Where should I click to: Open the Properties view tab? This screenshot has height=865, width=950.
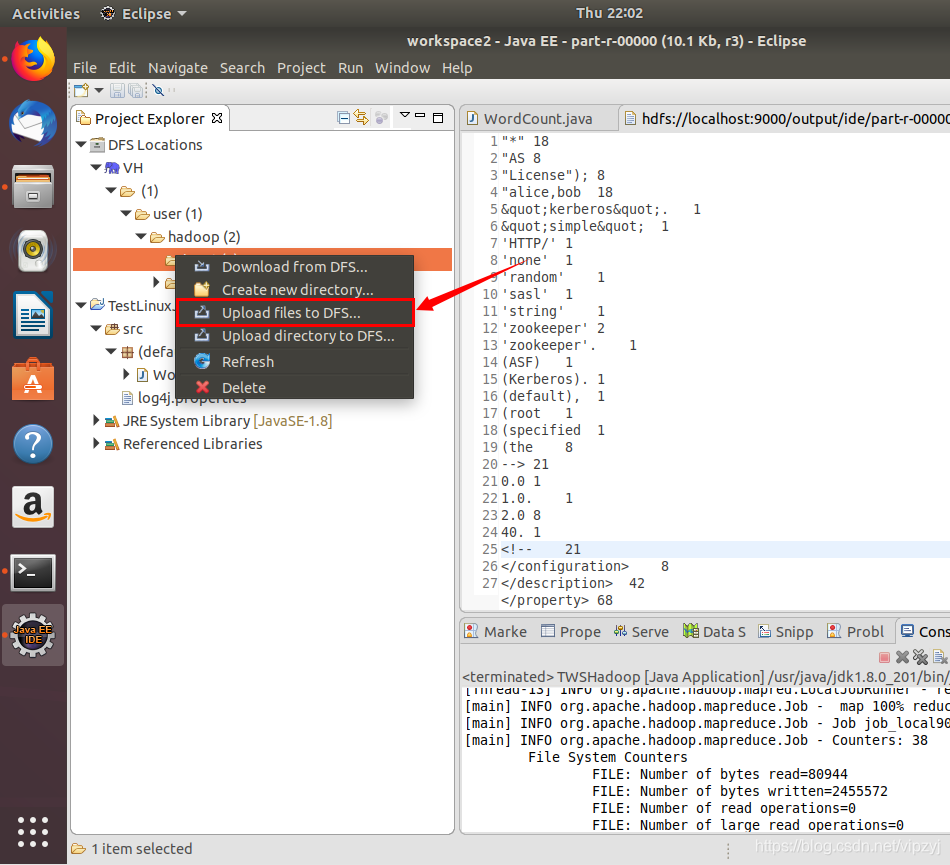click(x=571, y=632)
